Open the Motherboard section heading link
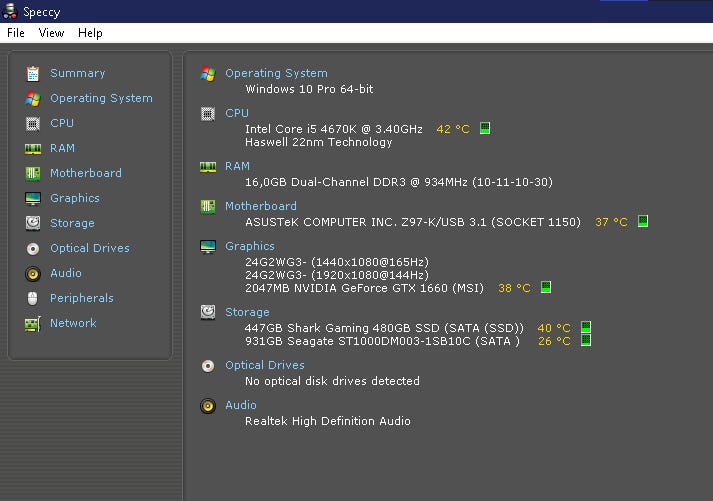713x501 pixels. click(260, 206)
